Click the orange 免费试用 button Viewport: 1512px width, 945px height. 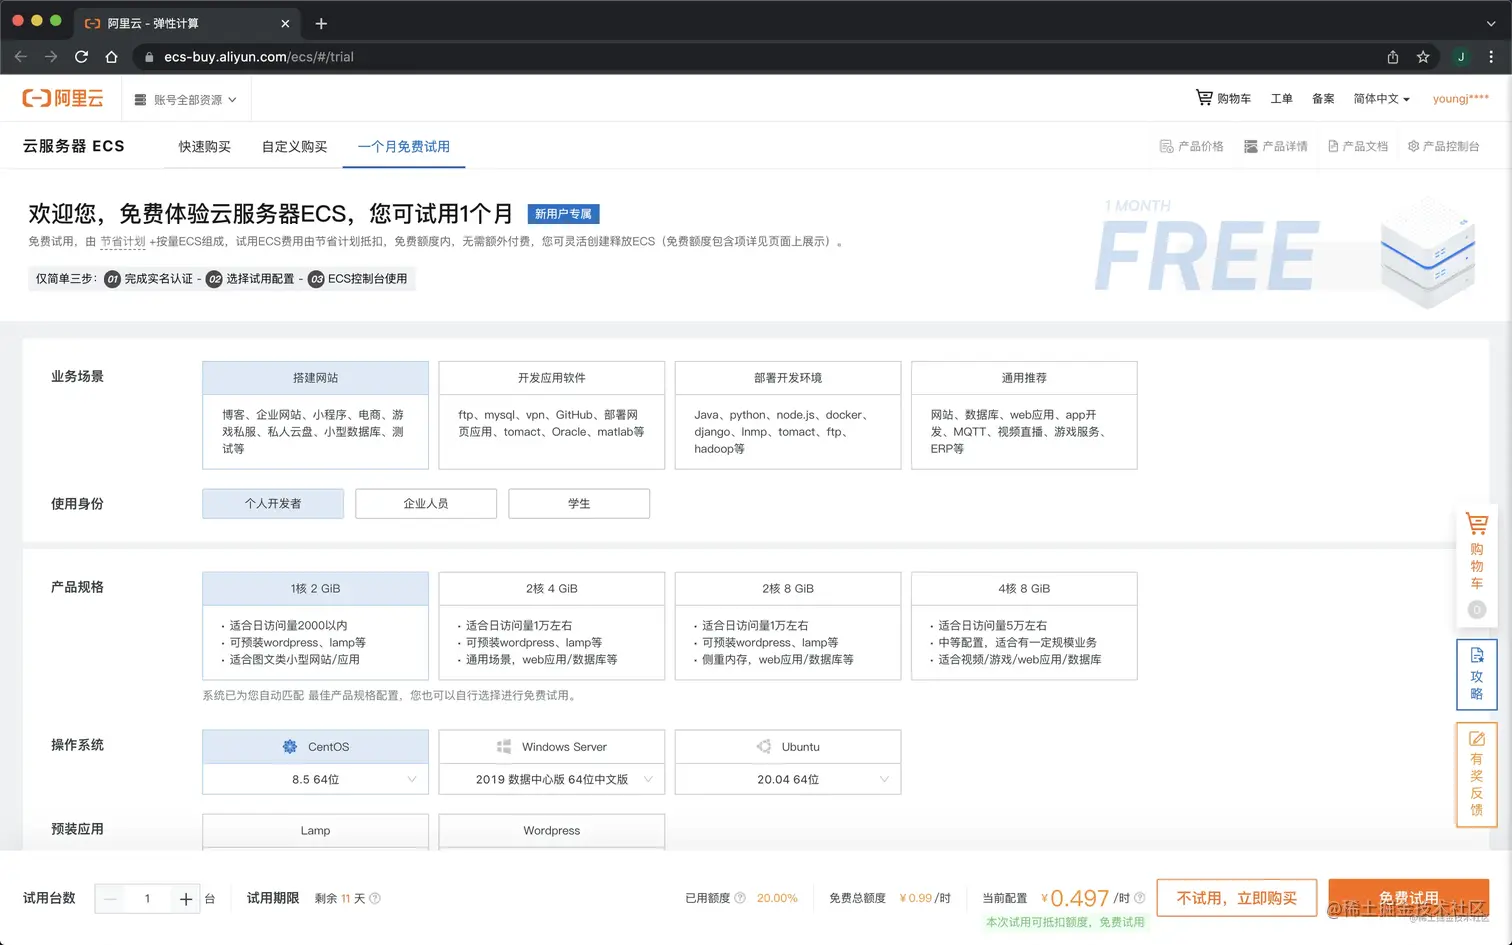[1408, 898]
